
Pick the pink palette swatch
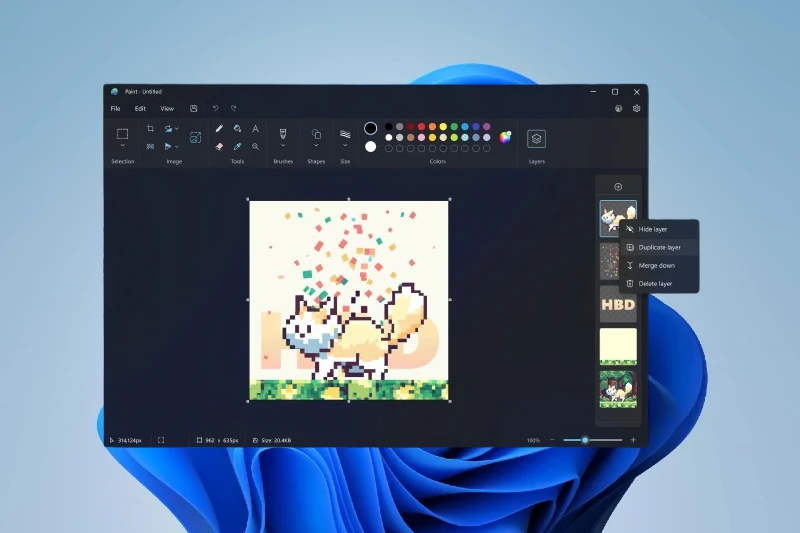click(421, 137)
